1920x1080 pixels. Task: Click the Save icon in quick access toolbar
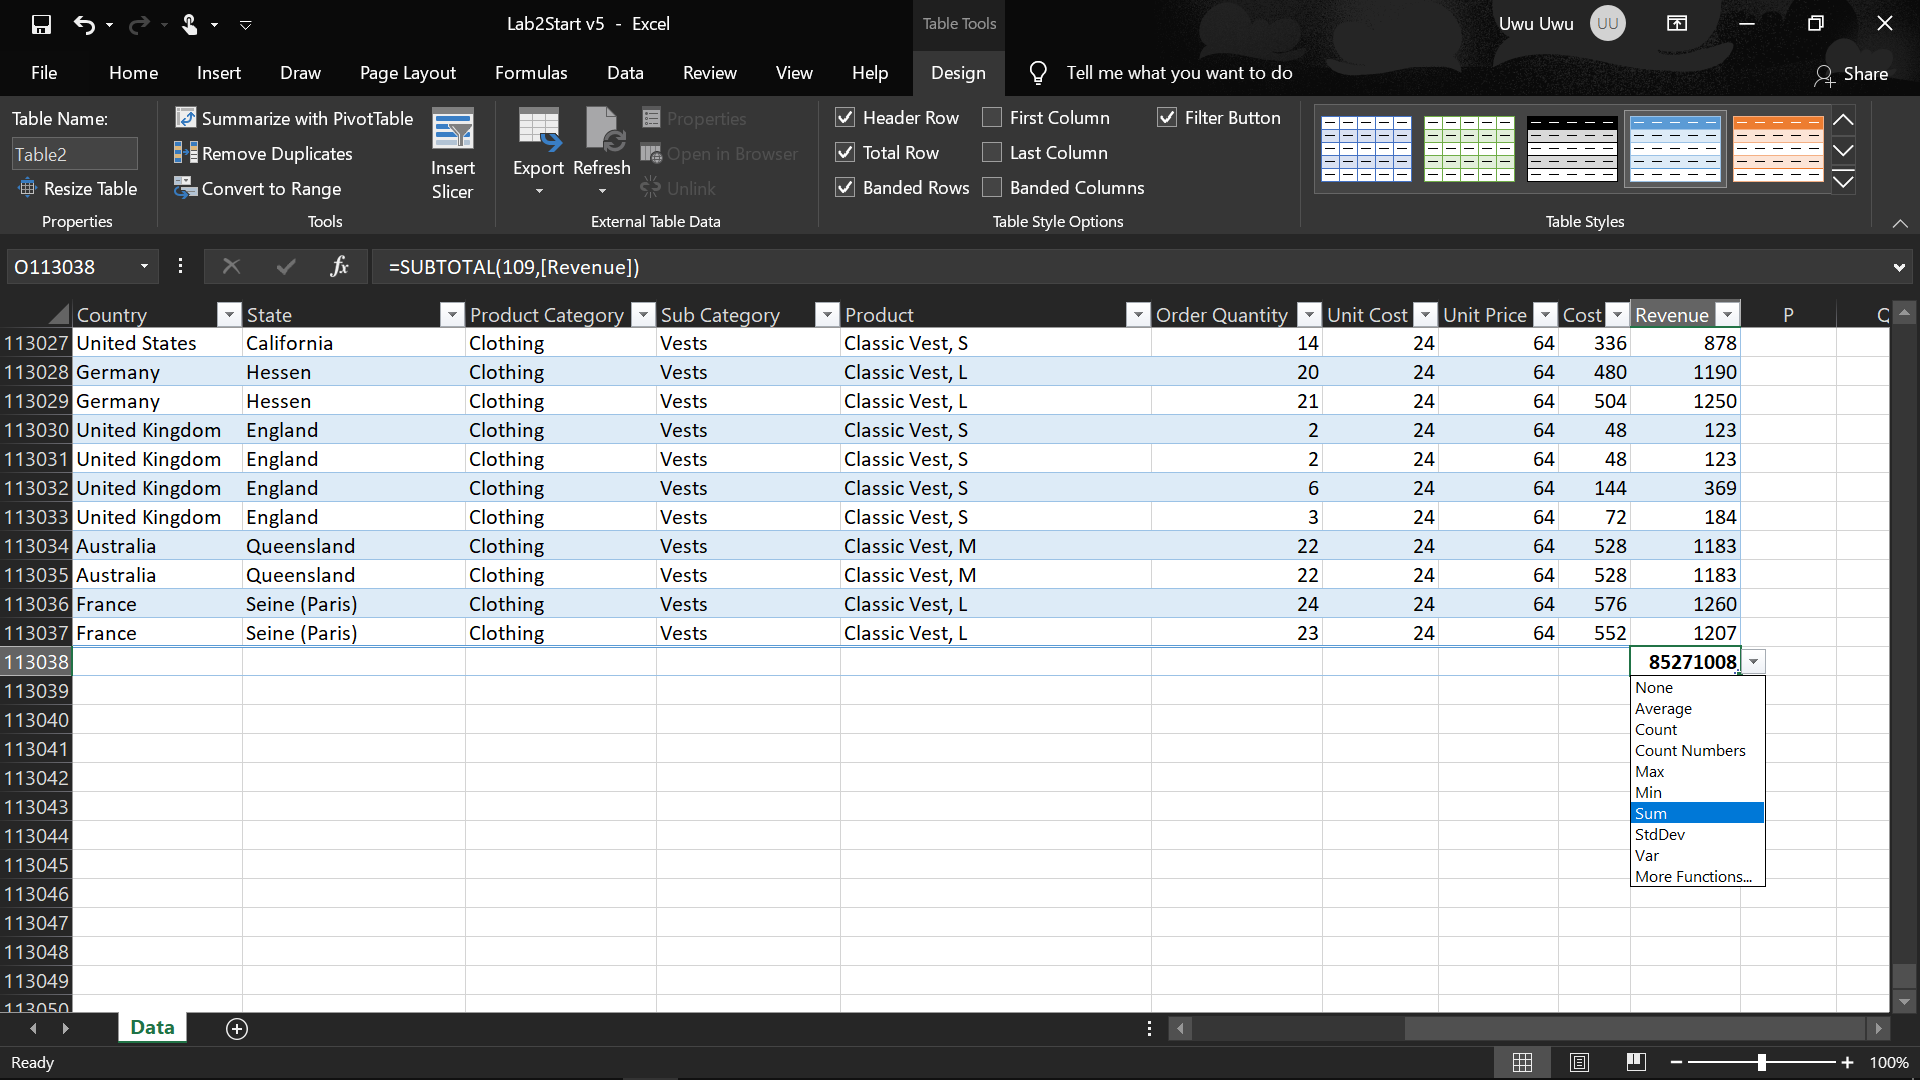click(x=41, y=24)
